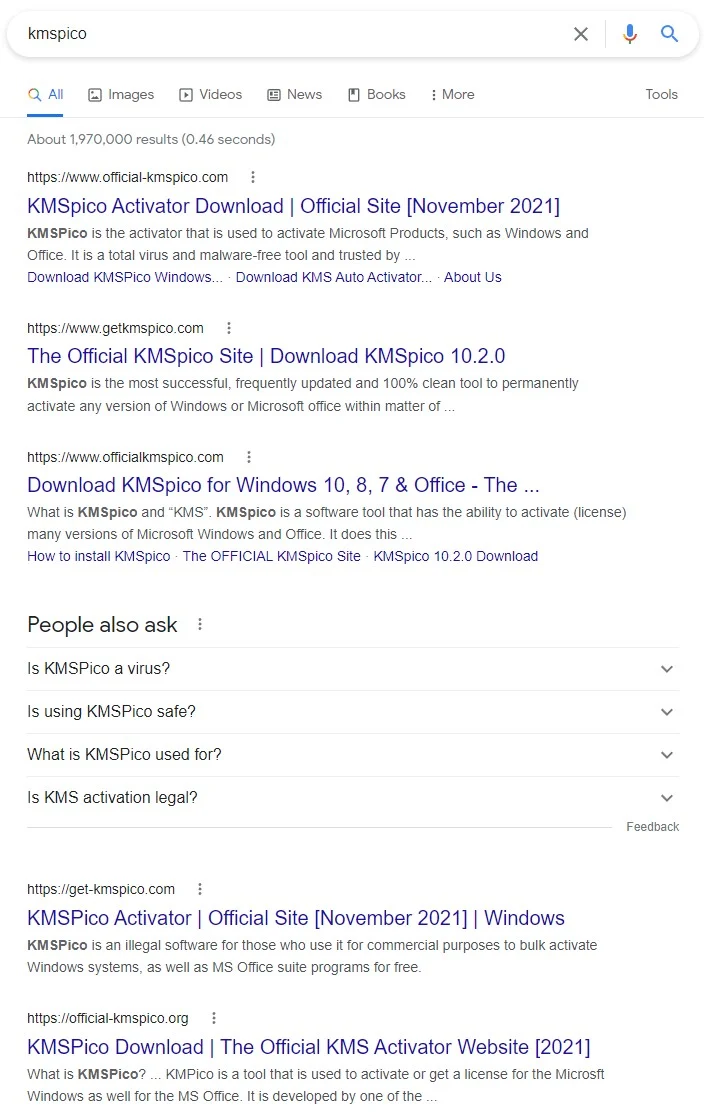The image size is (704, 1112).
Task: Expand "Is KMS activation legal?" question
Action: coord(353,798)
